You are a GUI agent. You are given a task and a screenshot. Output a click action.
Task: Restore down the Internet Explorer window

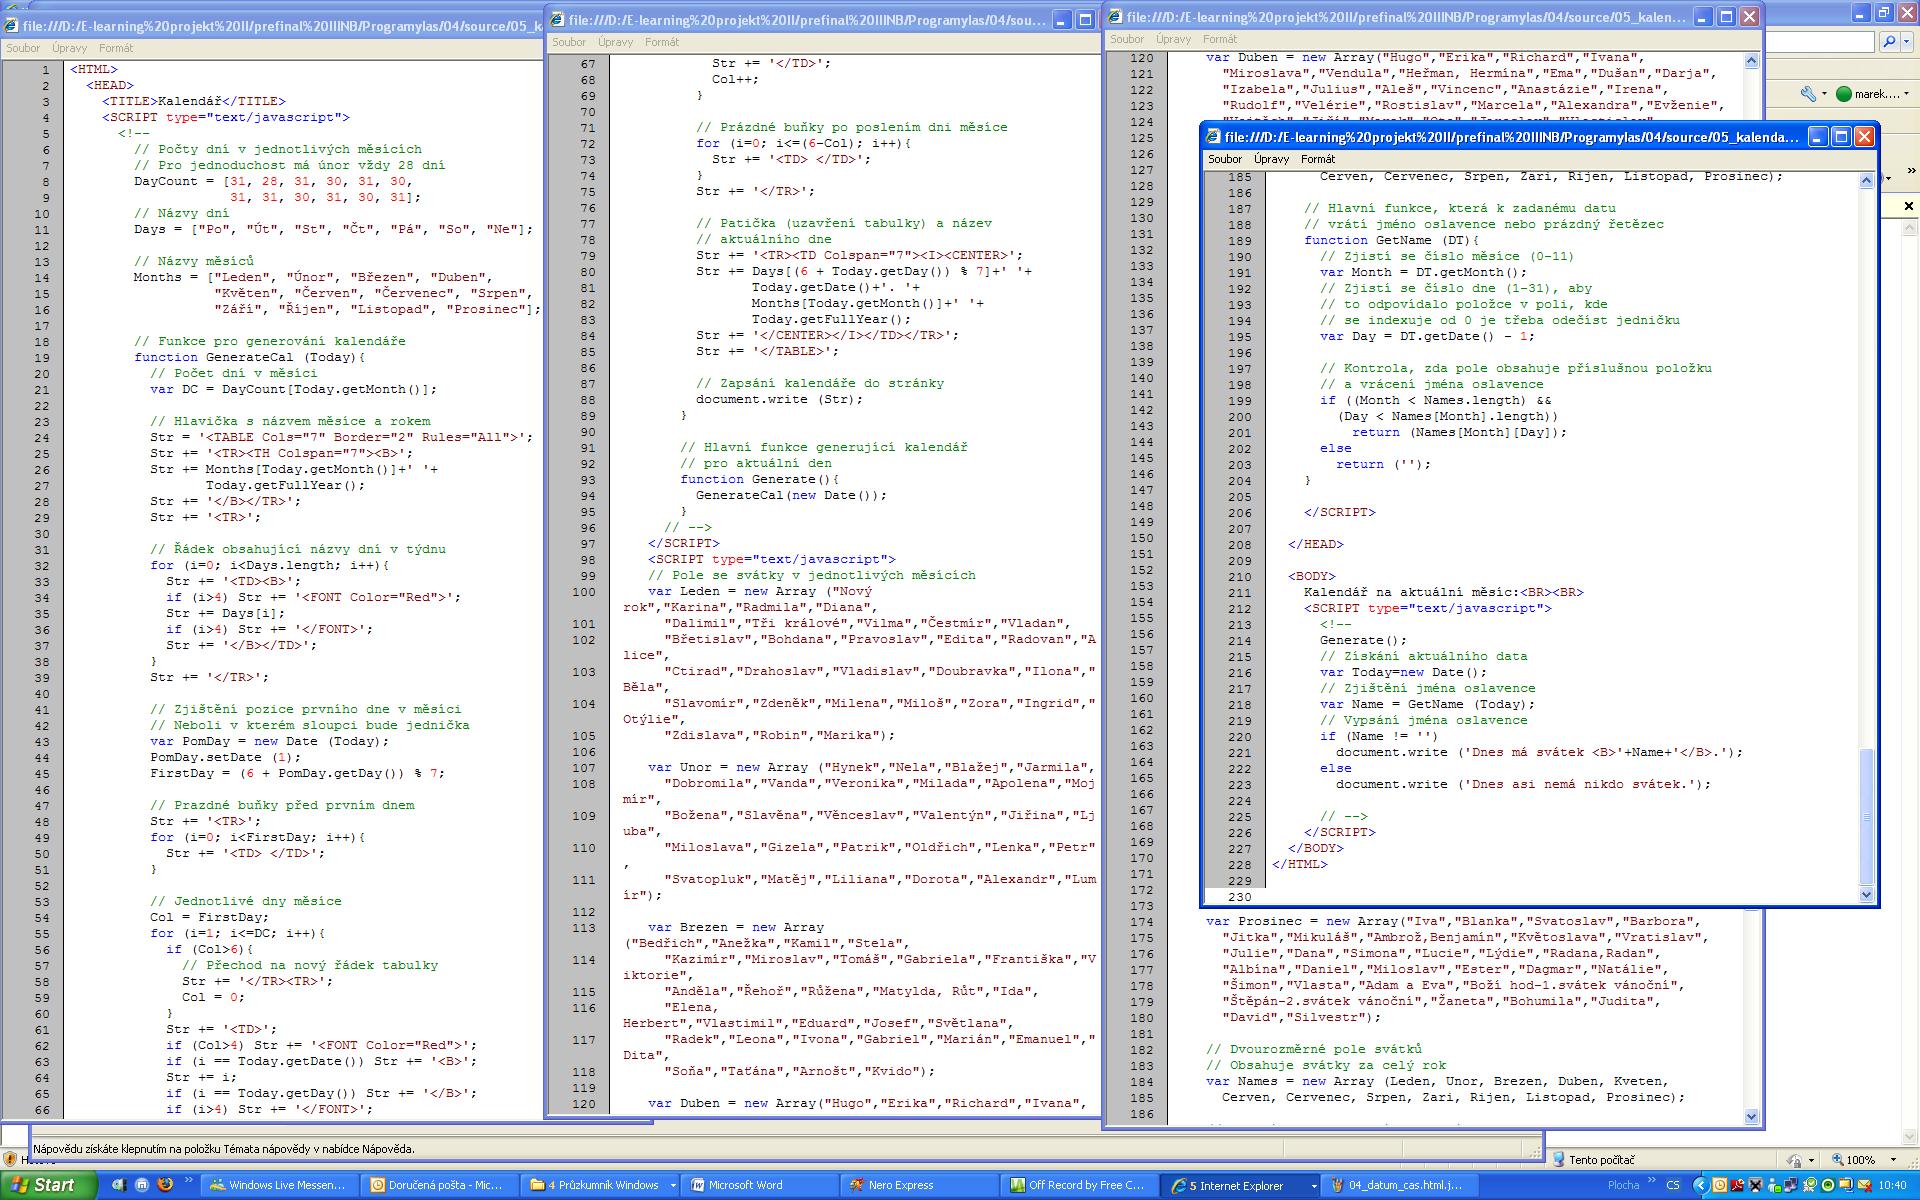click(1884, 12)
